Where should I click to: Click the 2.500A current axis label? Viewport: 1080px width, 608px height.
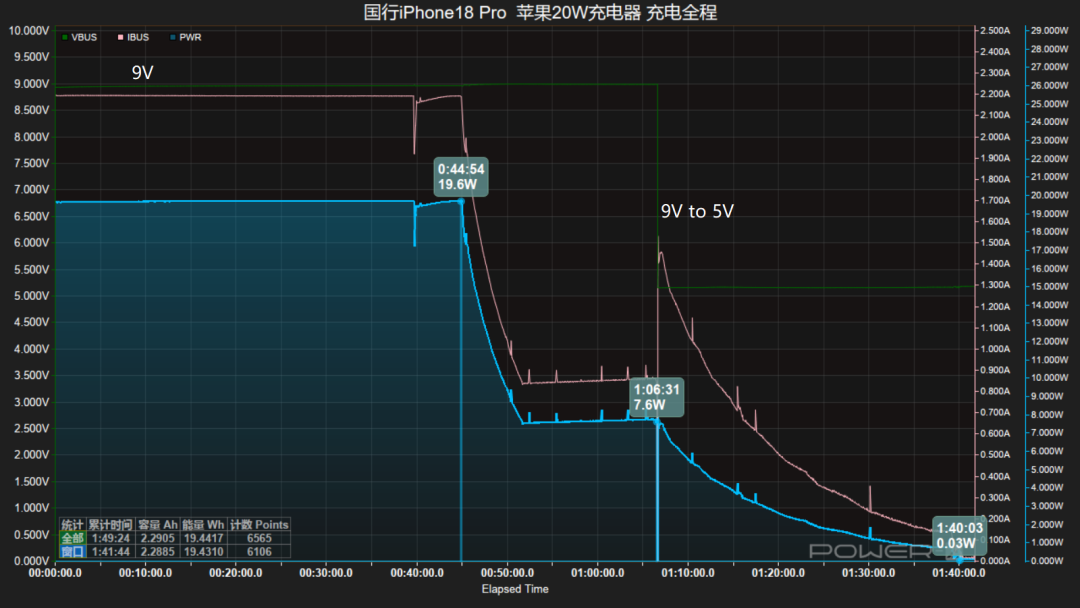(x=995, y=31)
